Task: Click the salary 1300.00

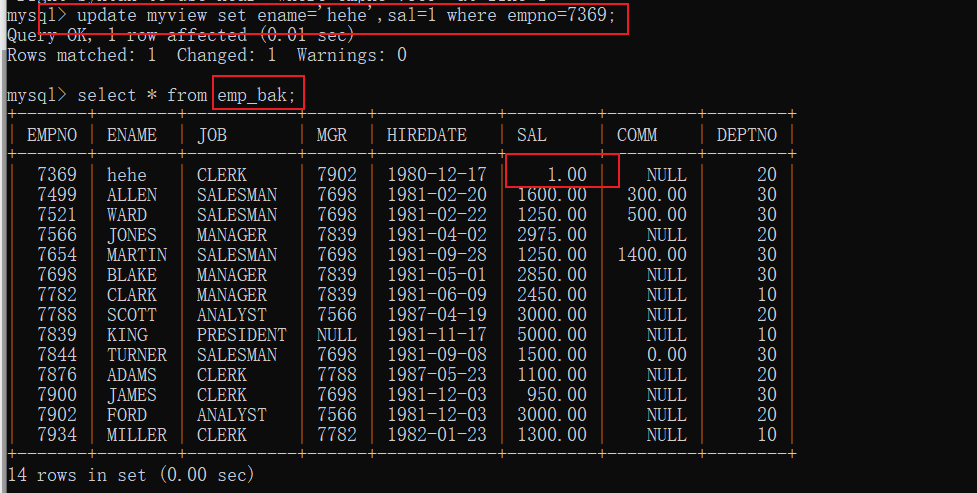Action: [551, 434]
